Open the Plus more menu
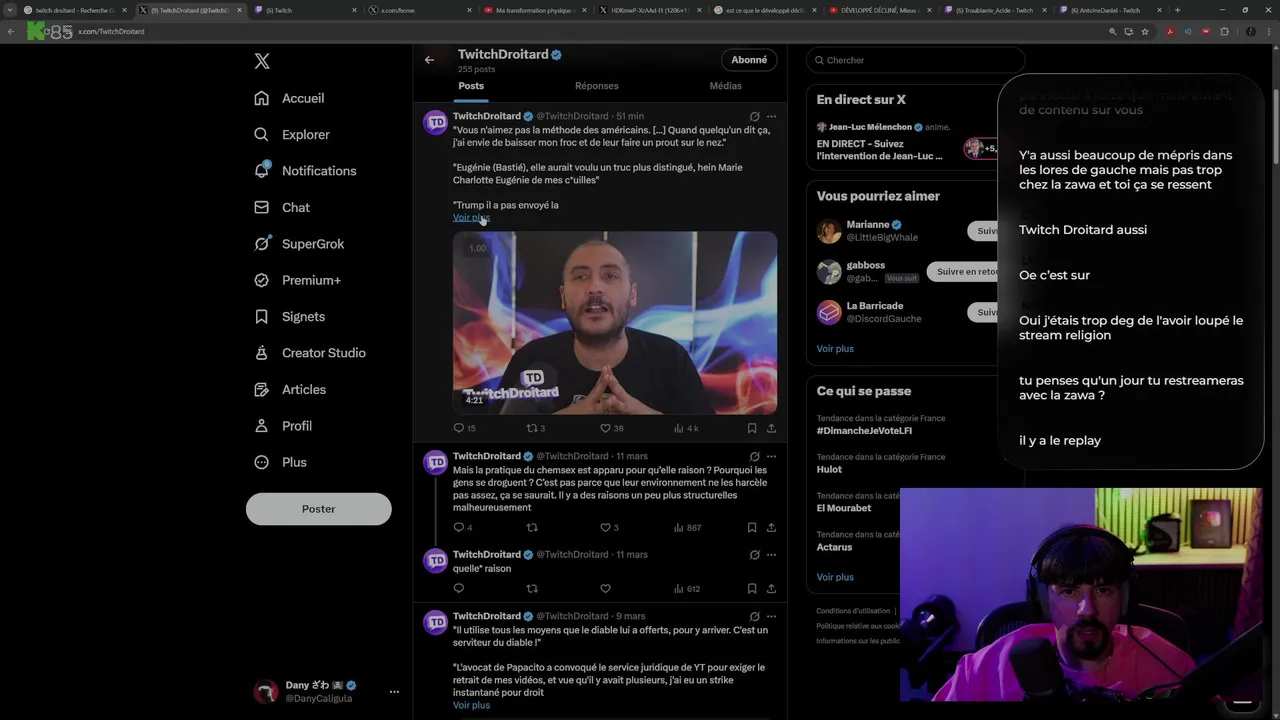Image resolution: width=1280 pixels, height=720 pixels. [x=280, y=462]
